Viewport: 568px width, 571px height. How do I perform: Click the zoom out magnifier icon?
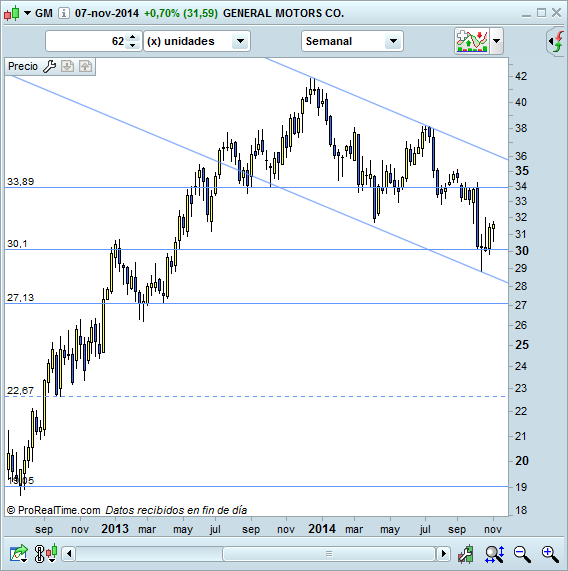(x=522, y=554)
